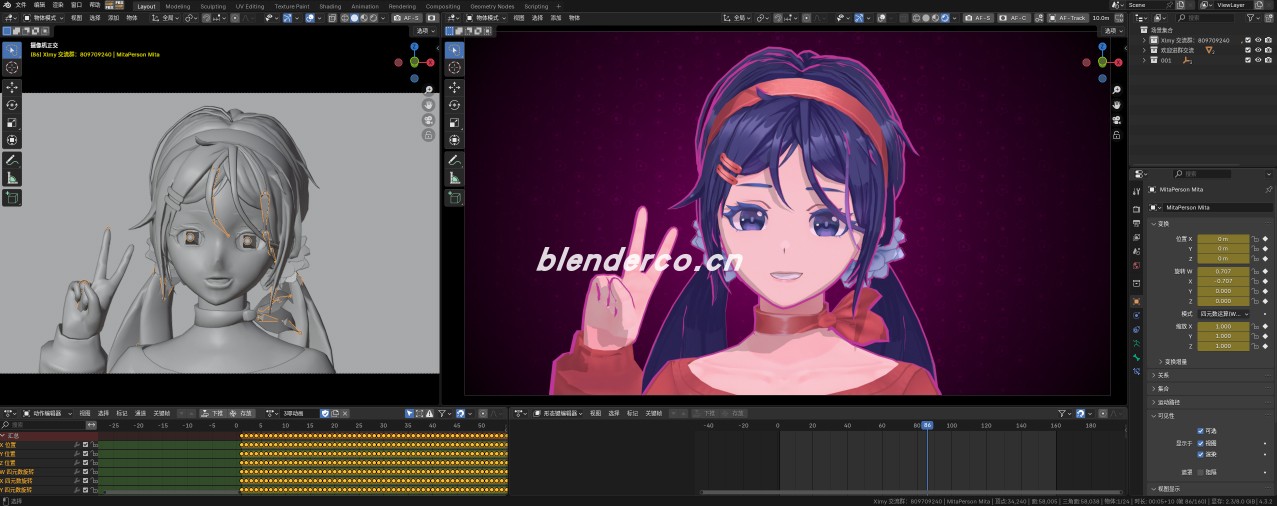Click the frame 86 playhead marker
Viewport: 1277px width, 506px height.
pos(927,425)
